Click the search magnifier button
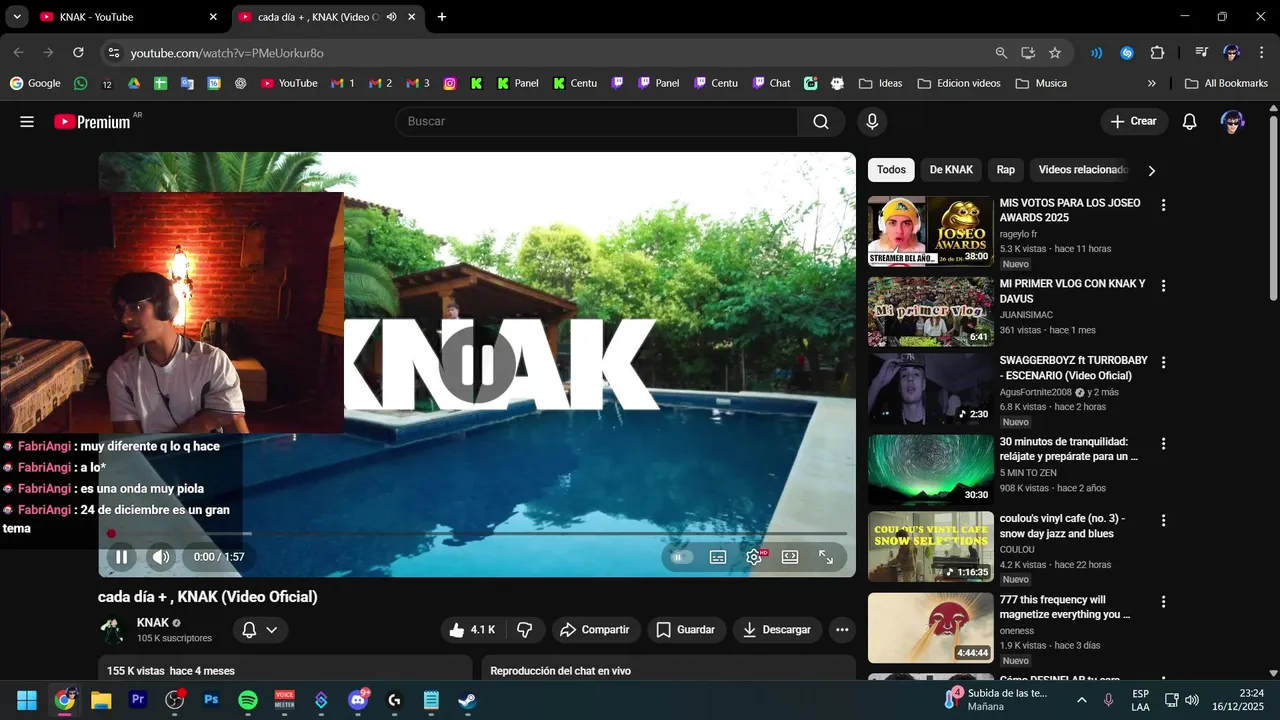Viewport: 1280px width, 720px height. tap(821, 122)
